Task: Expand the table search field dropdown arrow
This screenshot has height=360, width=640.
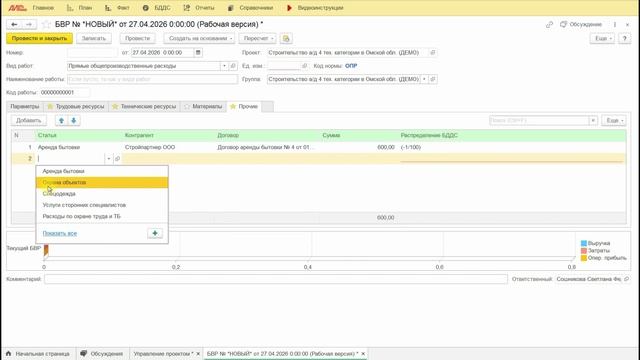Action: tap(593, 120)
